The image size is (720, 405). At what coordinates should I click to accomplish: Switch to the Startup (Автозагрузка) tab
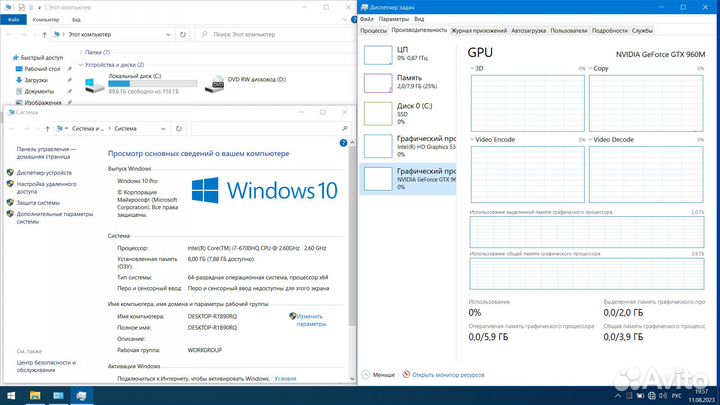click(x=528, y=30)
